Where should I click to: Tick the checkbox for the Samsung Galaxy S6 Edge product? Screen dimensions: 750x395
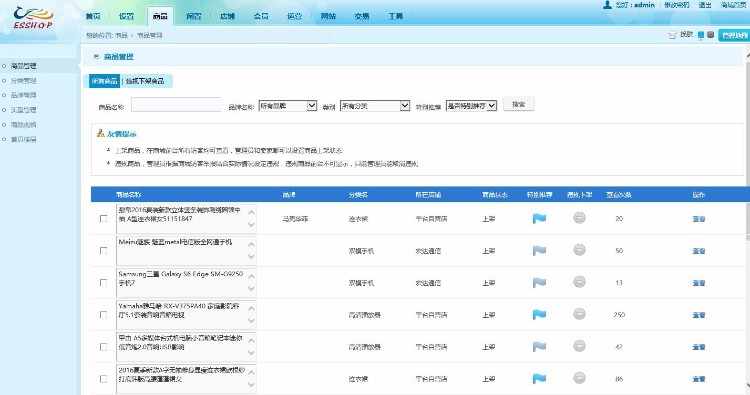click(x=103, y=283)
